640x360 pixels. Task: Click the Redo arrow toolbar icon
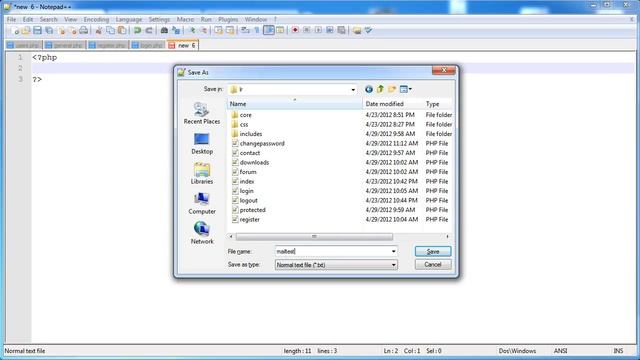coord(149,31)
